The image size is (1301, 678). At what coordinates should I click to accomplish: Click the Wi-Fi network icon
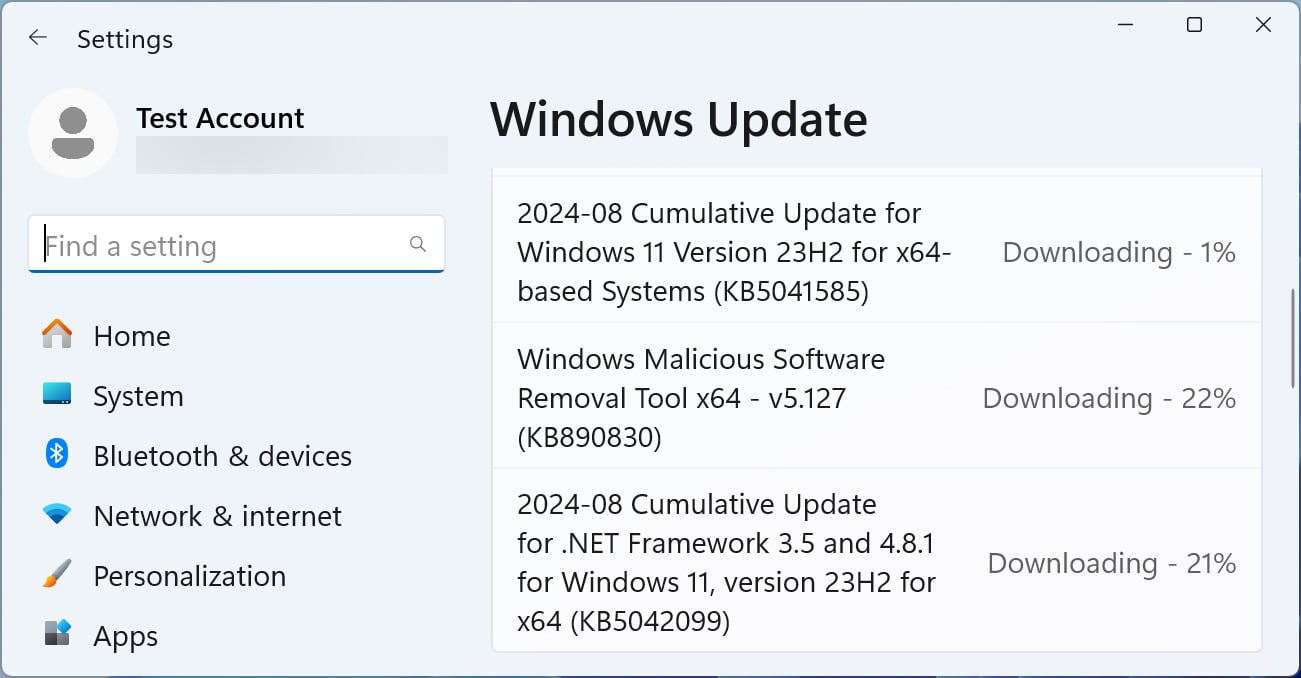click(x=57, y=515)
